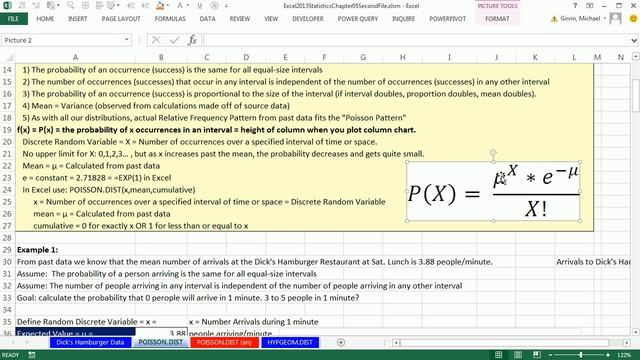The height and width of the screenshot is (360, 640).
Task: Select the POISSON.DIST sheet tab
Action: (x=160, y=342)
